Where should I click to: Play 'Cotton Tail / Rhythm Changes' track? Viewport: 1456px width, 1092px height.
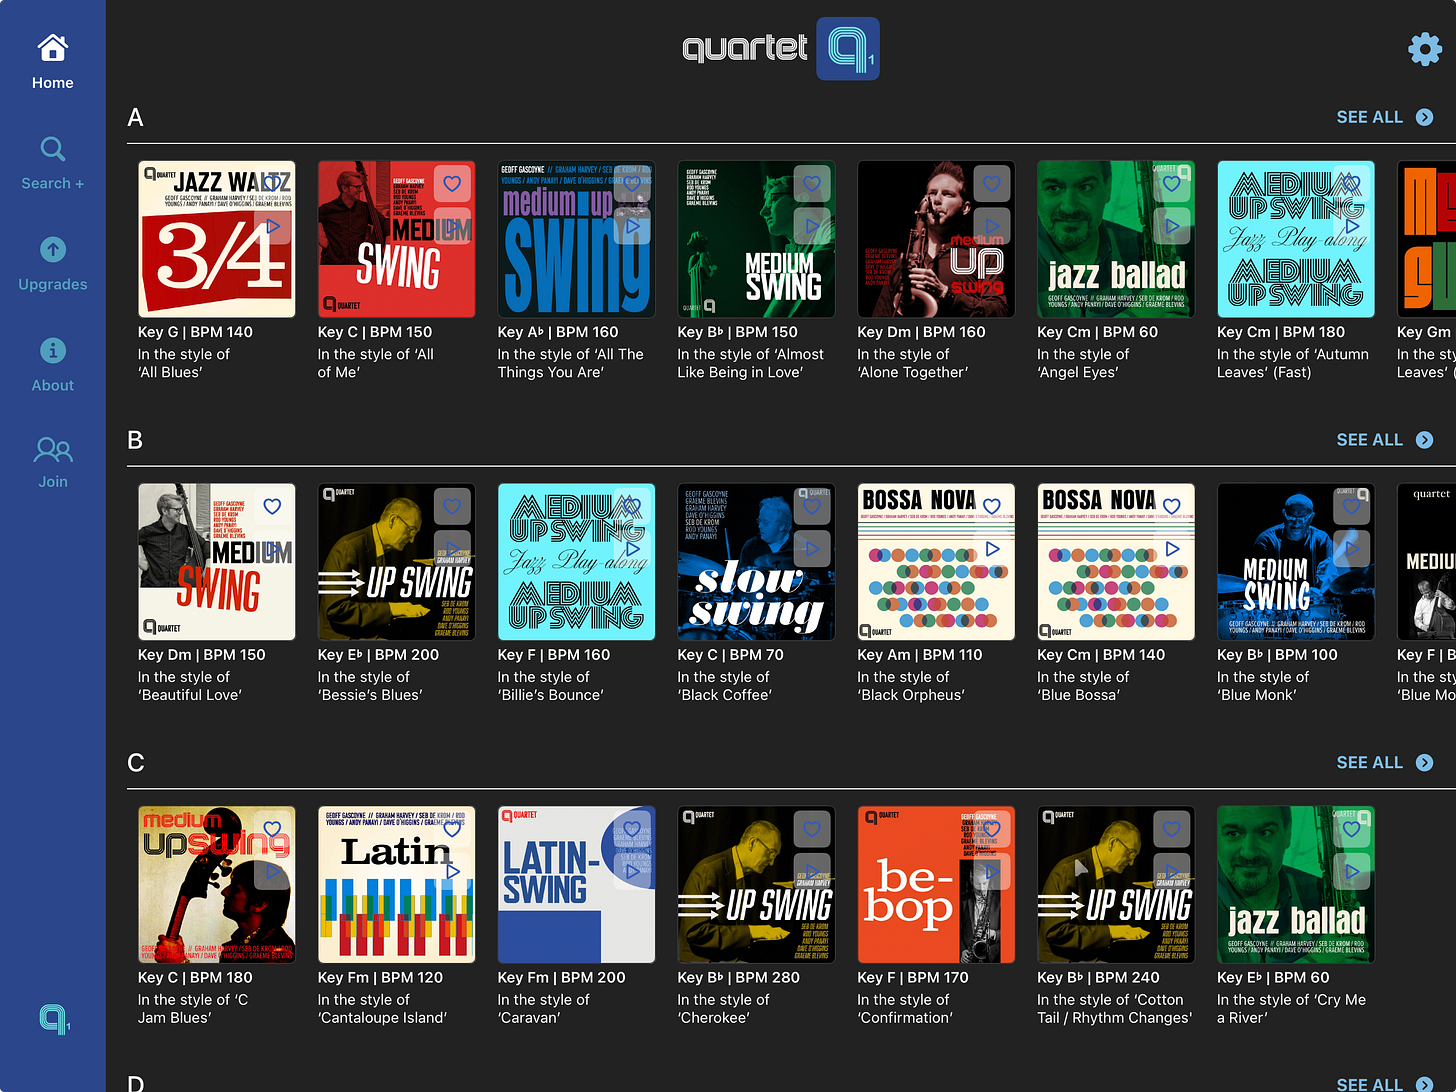click(1172, 873)
